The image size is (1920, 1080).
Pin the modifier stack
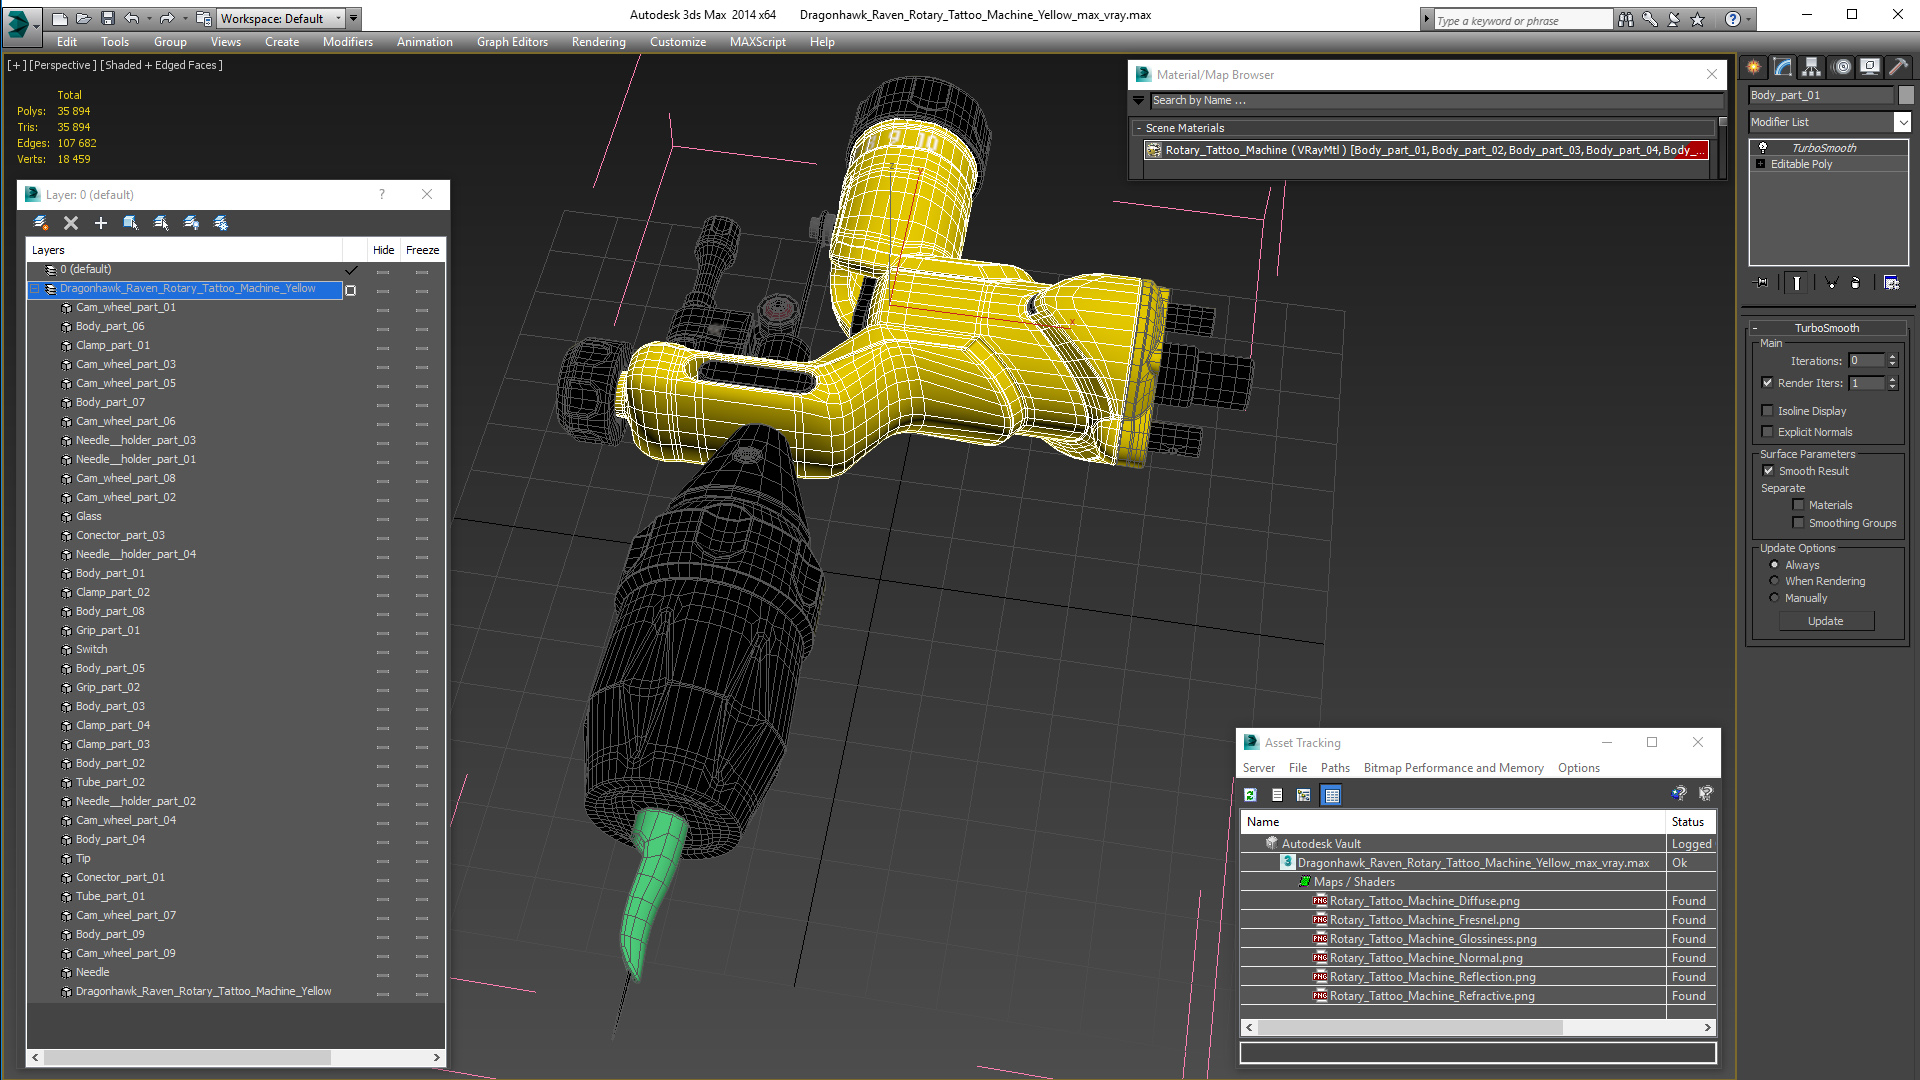(x=1762, y=283)
